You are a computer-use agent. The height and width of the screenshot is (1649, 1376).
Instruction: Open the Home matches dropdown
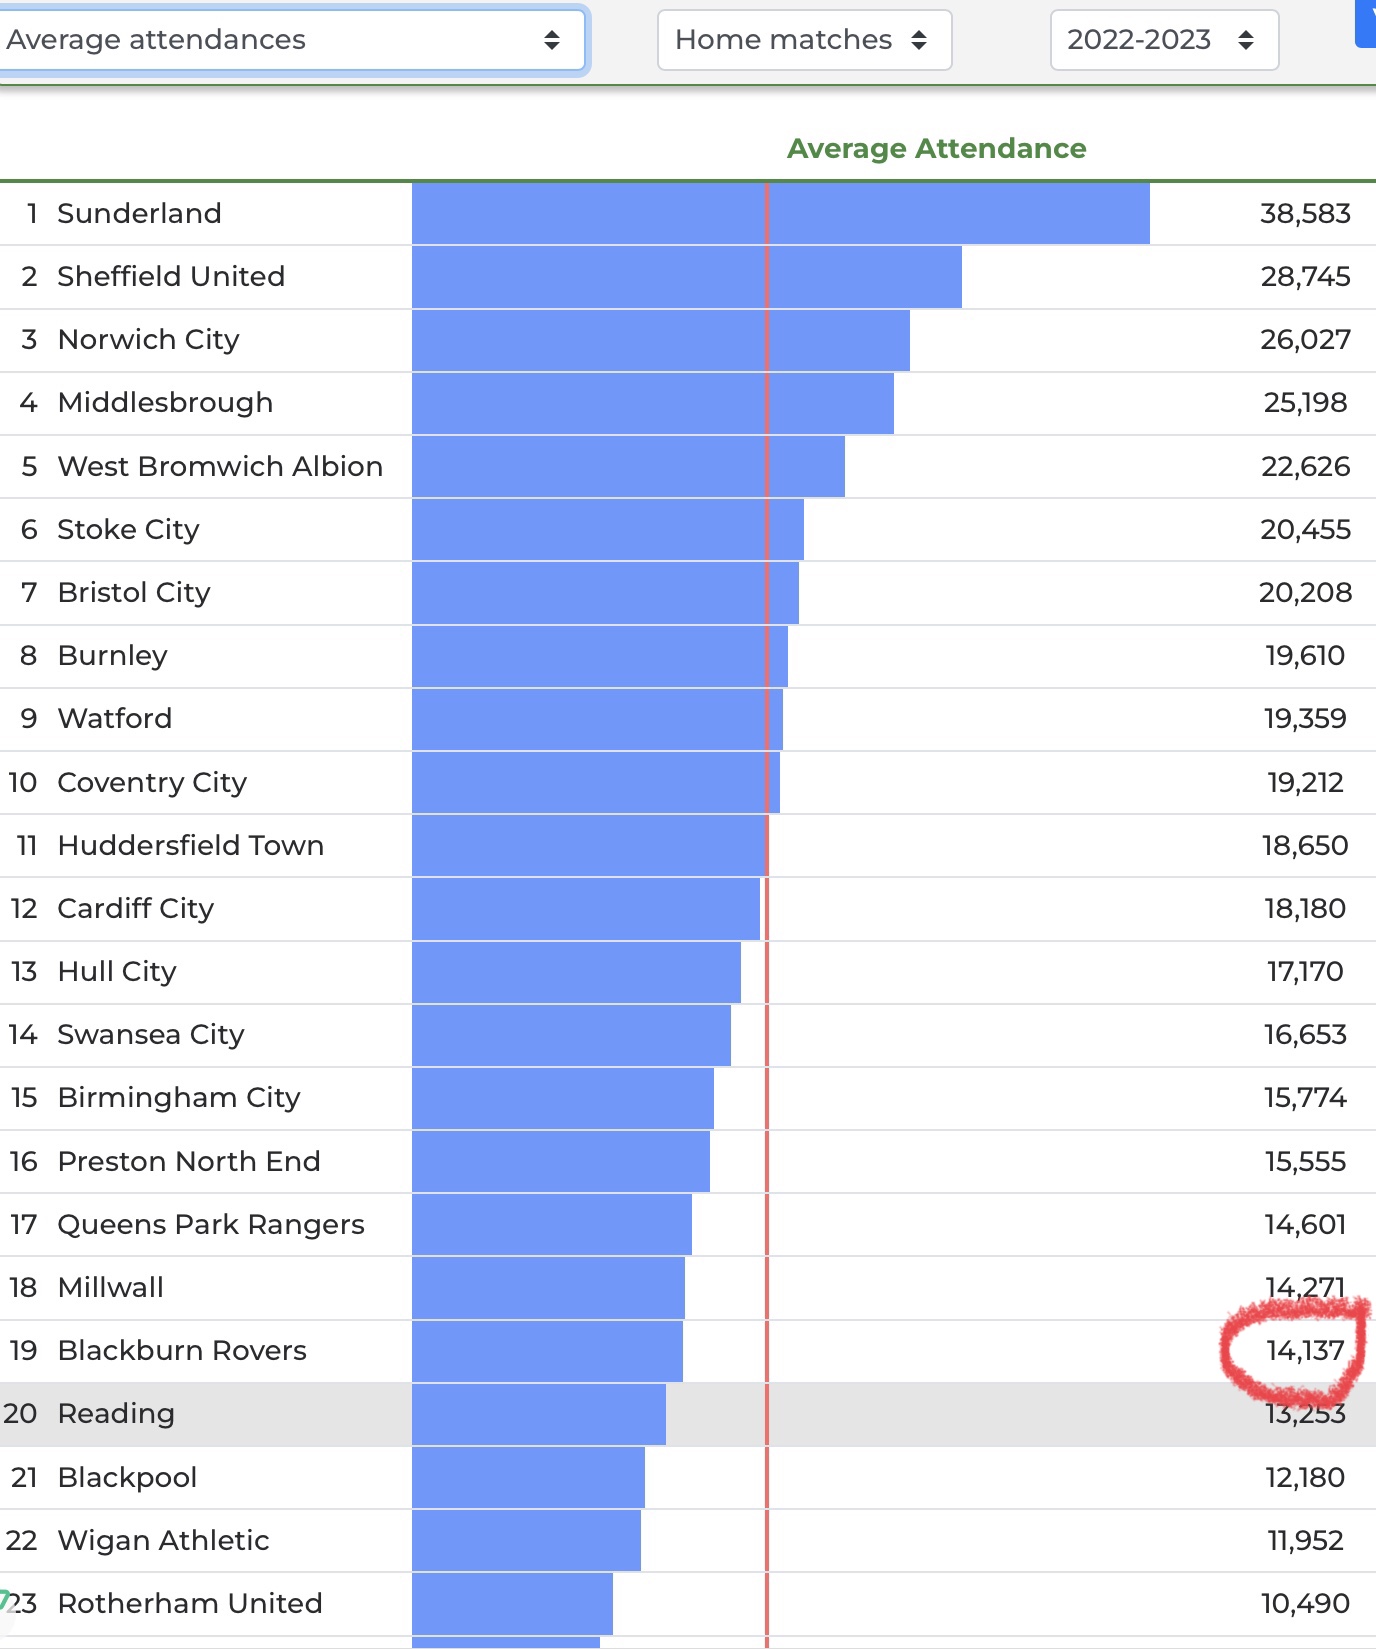[803, 40]
